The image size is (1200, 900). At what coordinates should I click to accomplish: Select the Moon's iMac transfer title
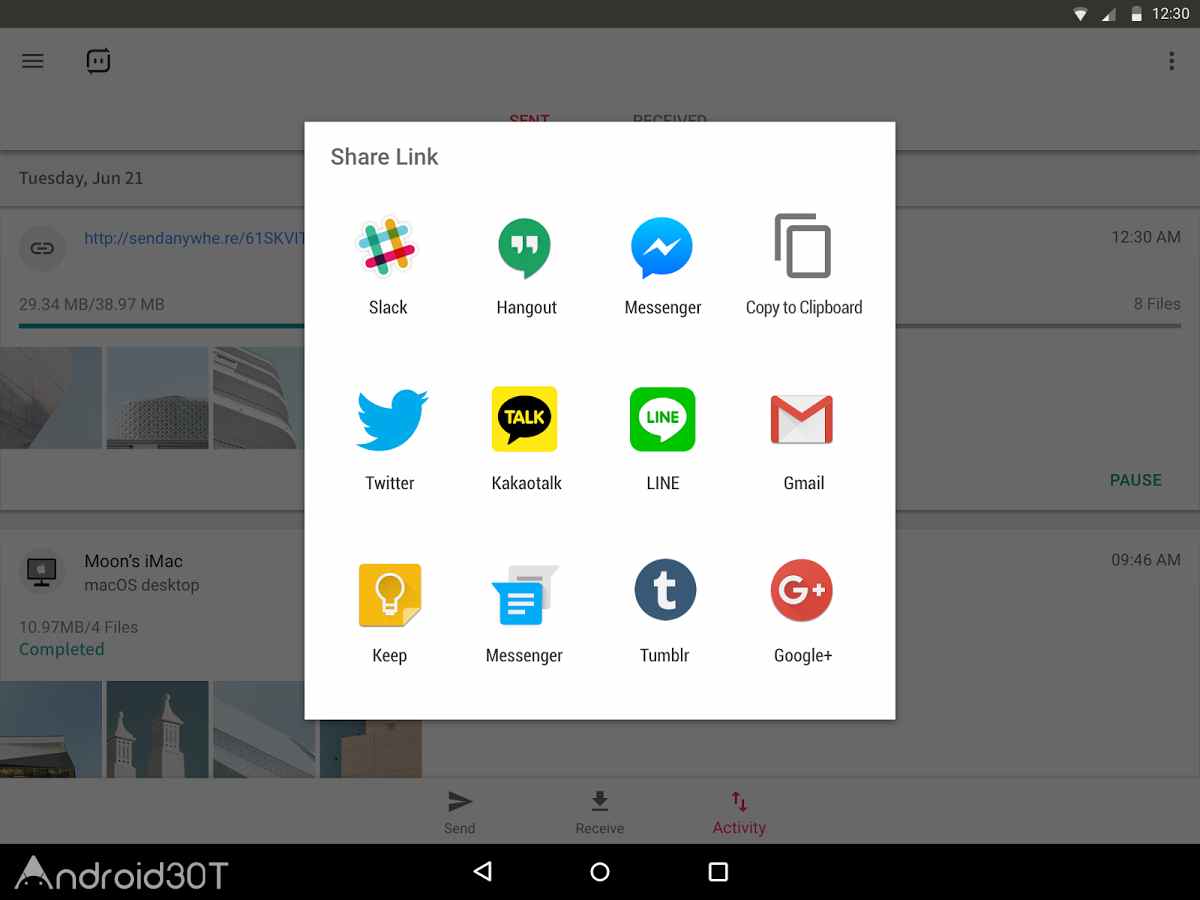[x=133, y=561]
